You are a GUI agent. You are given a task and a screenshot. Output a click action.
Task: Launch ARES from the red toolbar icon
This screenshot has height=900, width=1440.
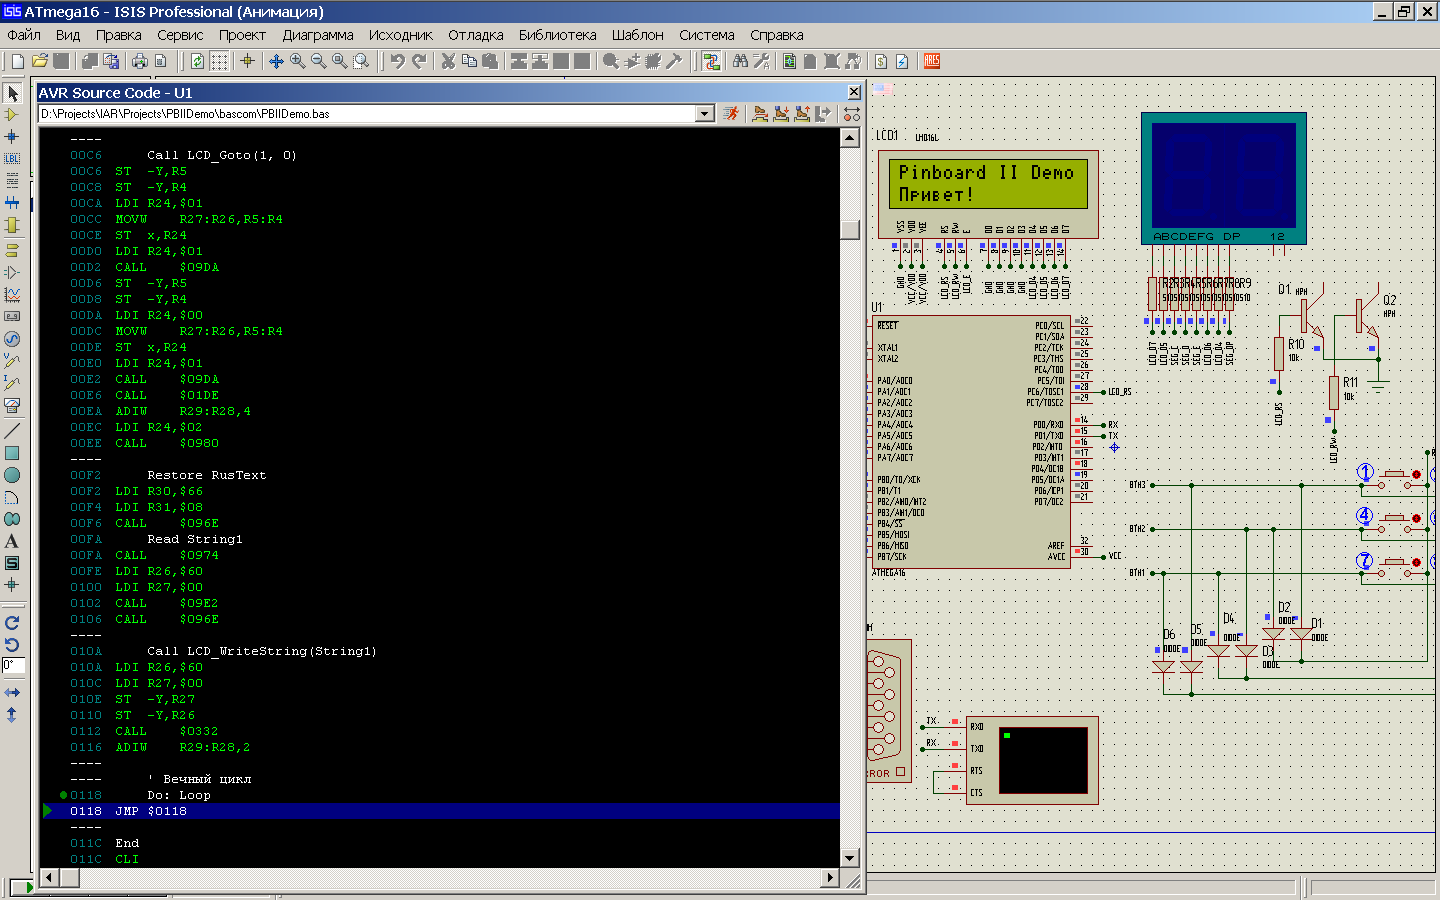click(x=932, y=61)
